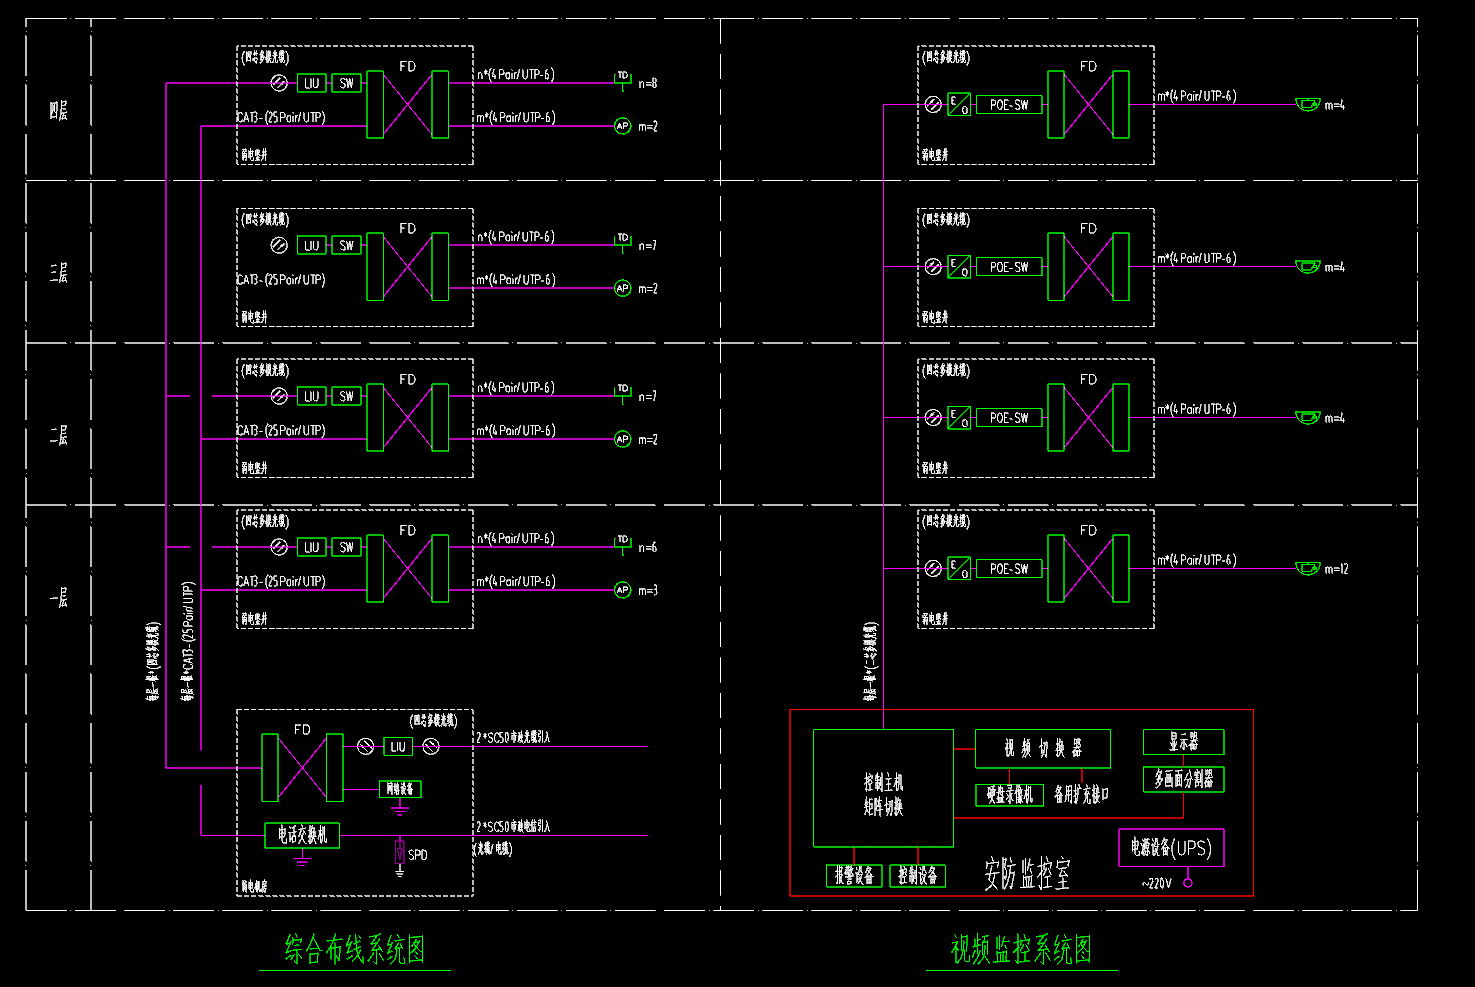
Task: Select the SPD surge protector symbol
Action: click(400, 856)
